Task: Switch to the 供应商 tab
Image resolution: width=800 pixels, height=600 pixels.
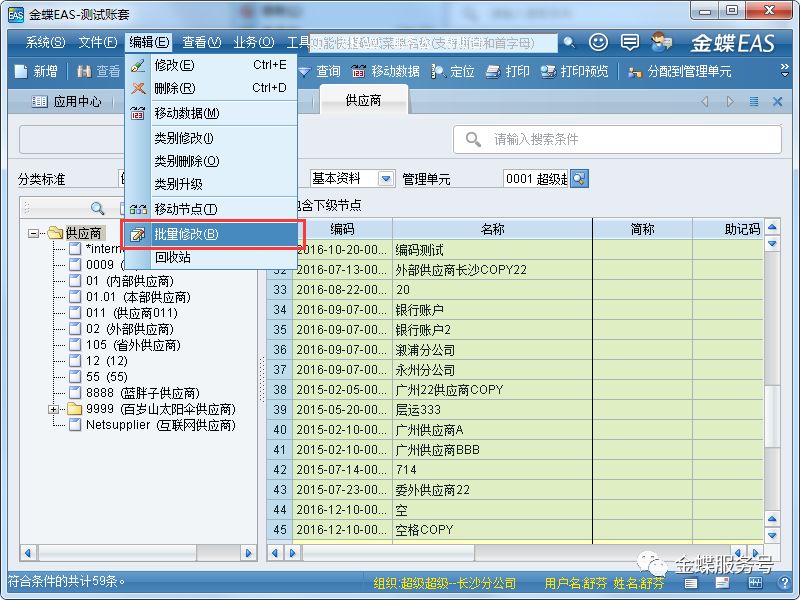Action: 363,101
